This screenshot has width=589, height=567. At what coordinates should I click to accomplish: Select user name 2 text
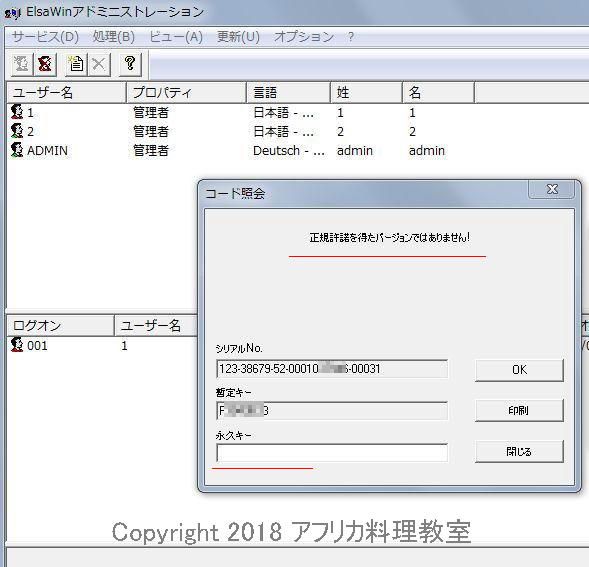click(x=30, y=132)
